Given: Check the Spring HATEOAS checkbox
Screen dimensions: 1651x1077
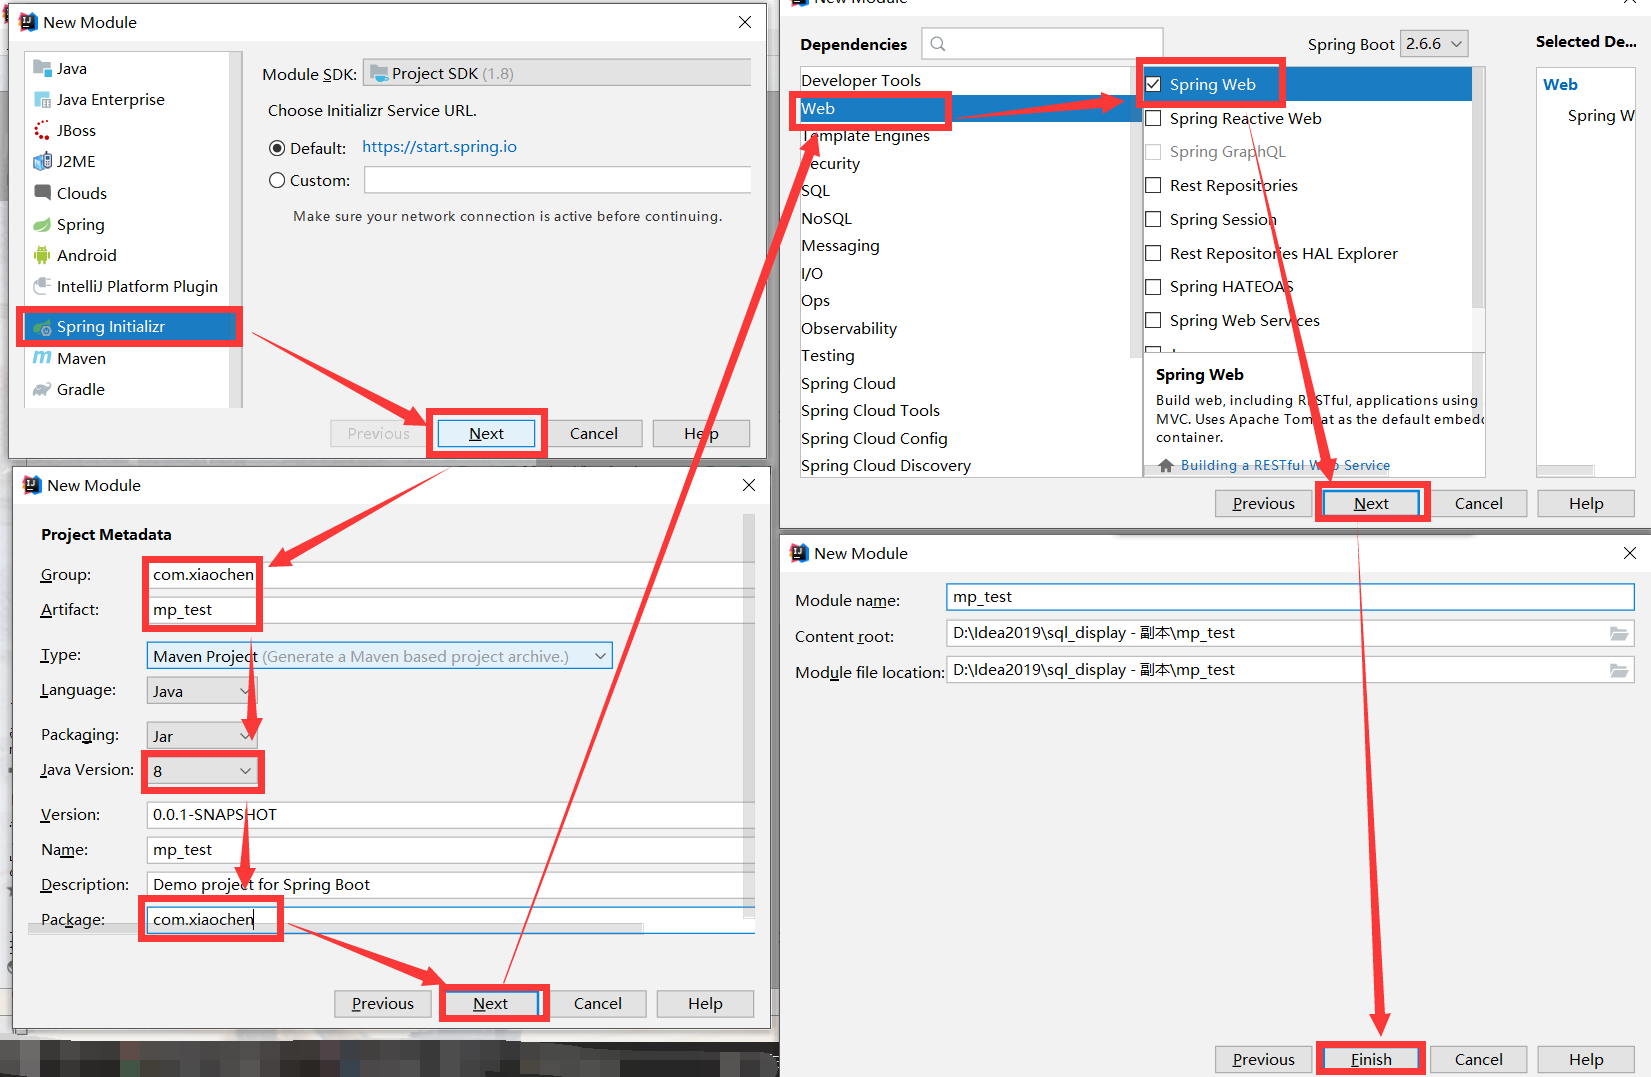Looking at the screenshot, I should click(1153, 286).
